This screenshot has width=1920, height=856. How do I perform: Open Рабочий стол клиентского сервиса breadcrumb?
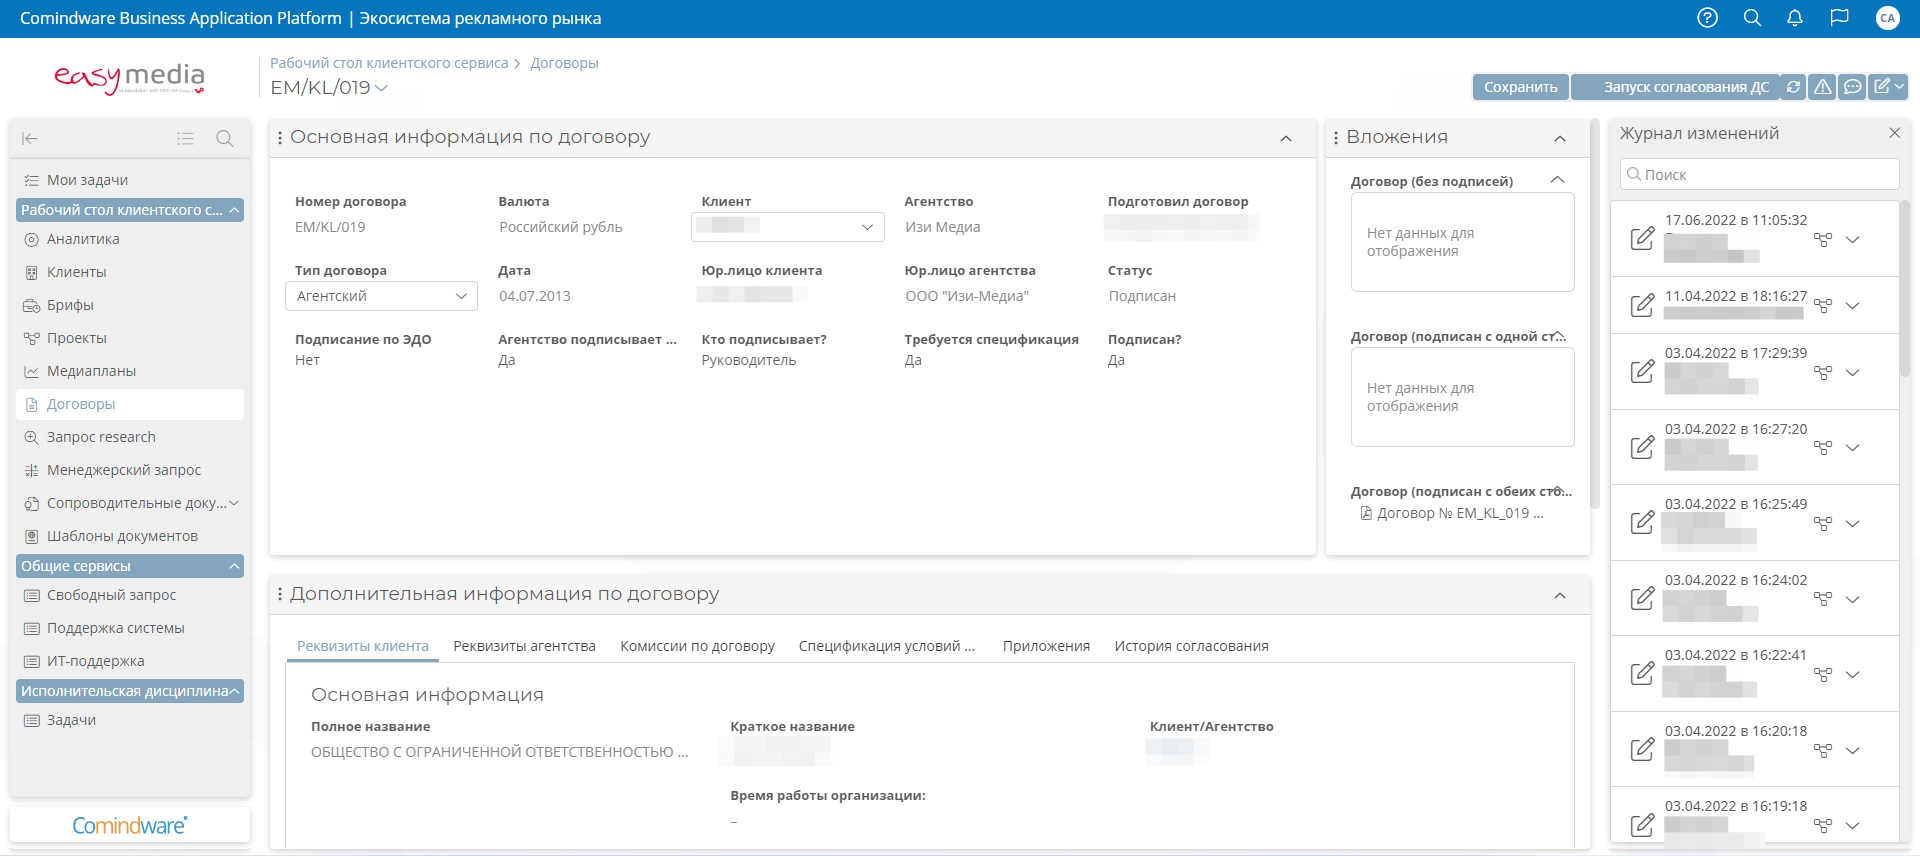click(x=389, y=63)
